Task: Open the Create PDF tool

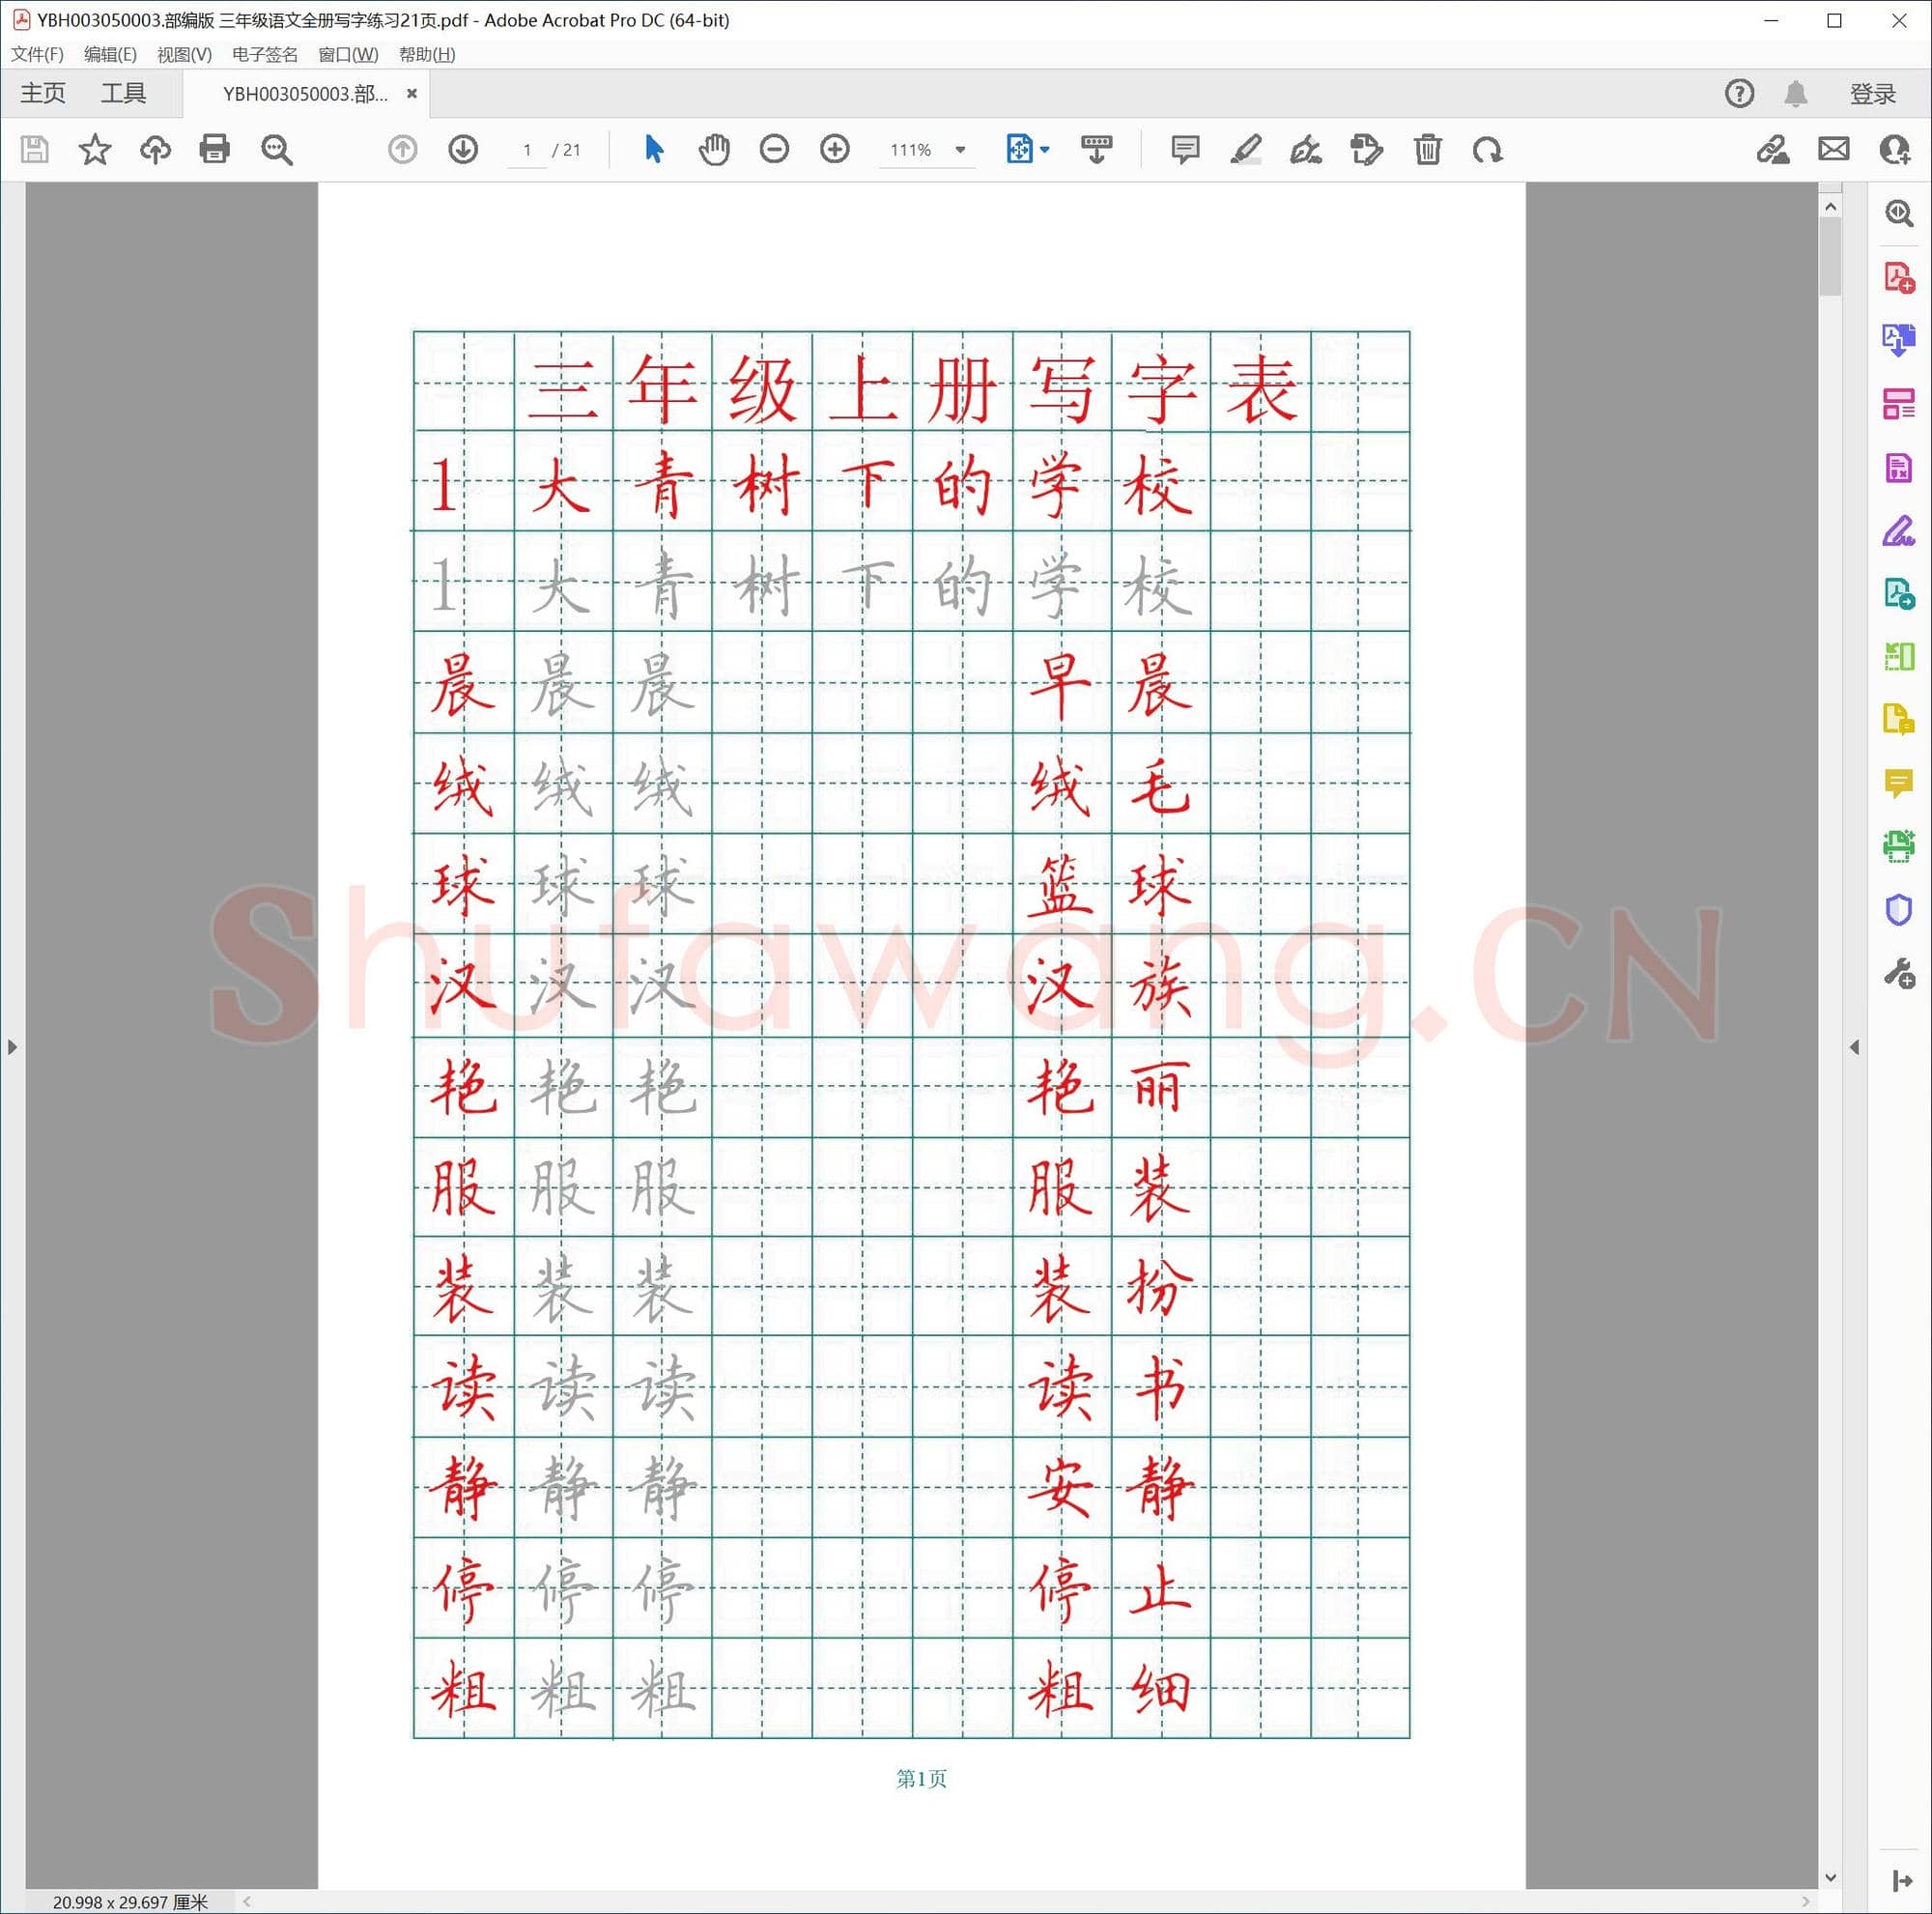Action: click(x=1899, y=278)
